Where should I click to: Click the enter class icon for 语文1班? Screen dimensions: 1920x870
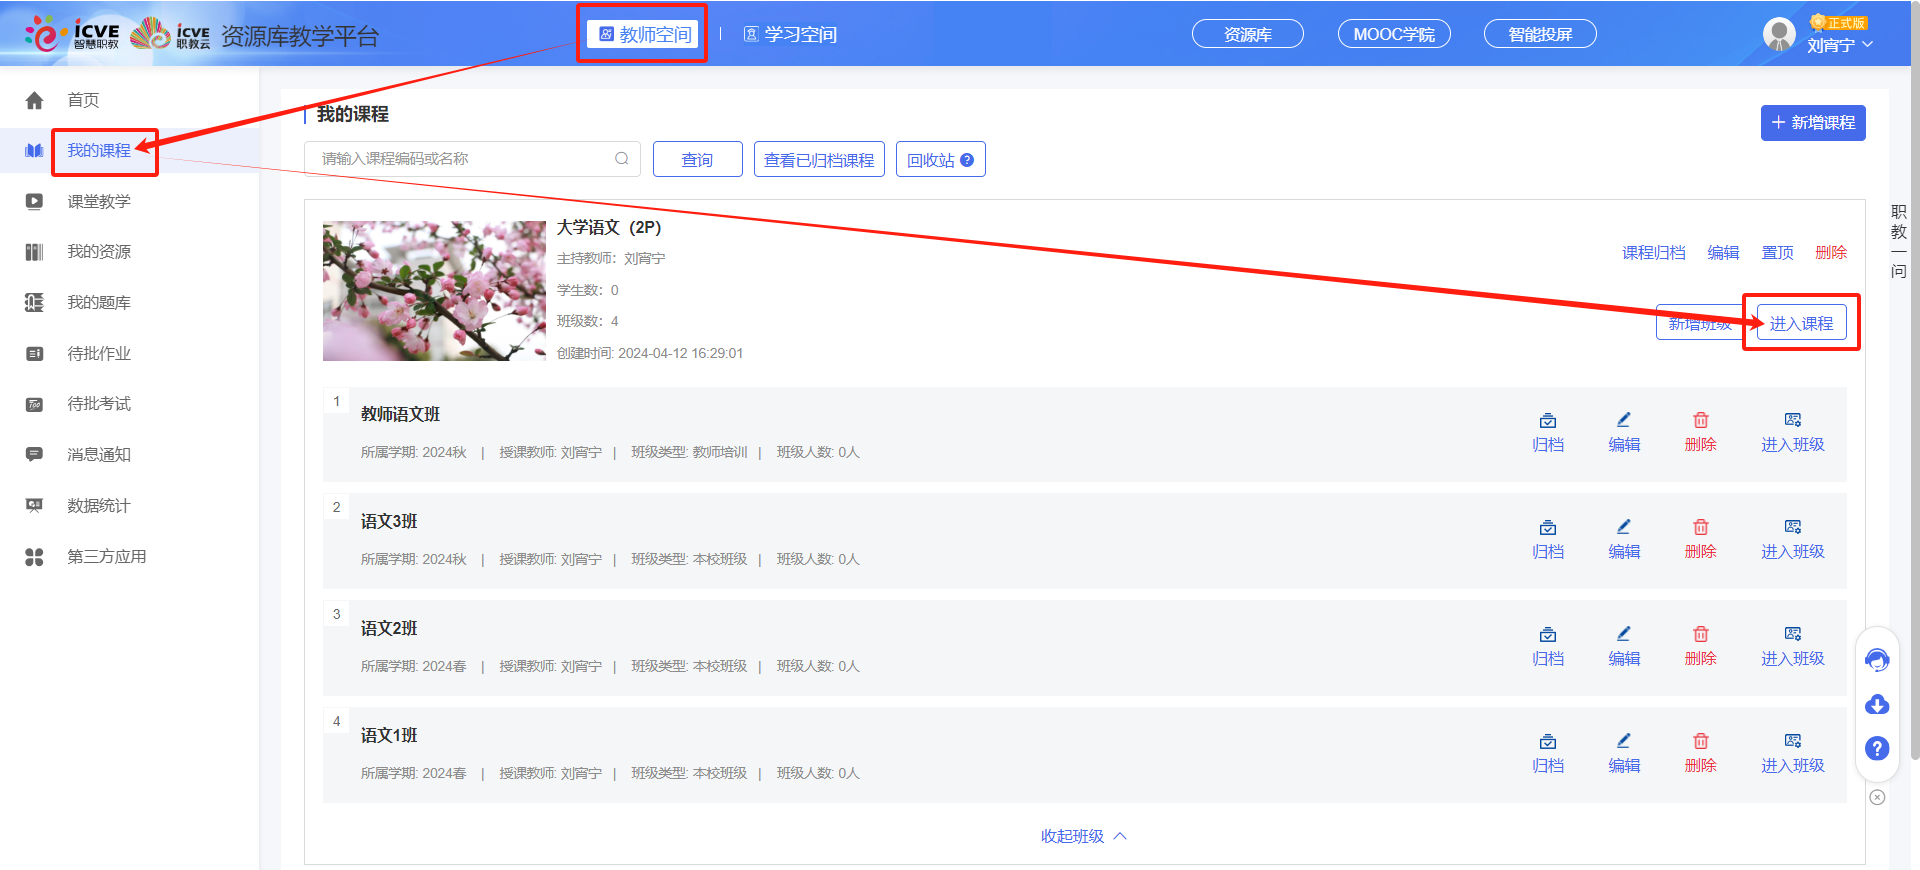pyautogui.click(x=1792, y=741)
